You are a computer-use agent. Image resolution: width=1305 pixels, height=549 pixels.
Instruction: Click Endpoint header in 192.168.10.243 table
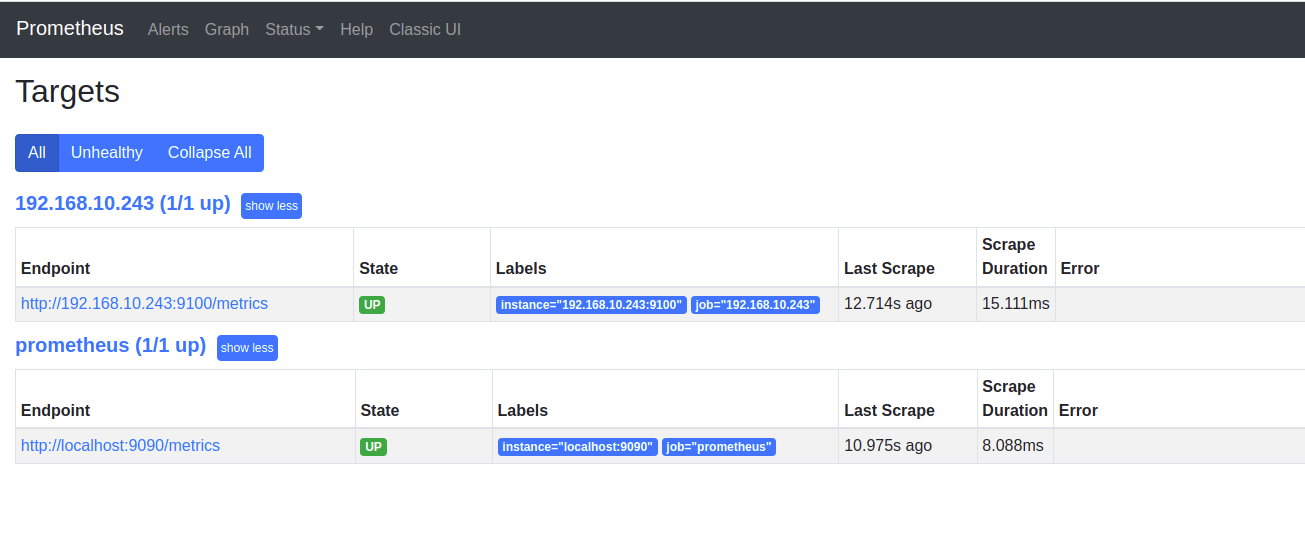(x=55, y=268)
